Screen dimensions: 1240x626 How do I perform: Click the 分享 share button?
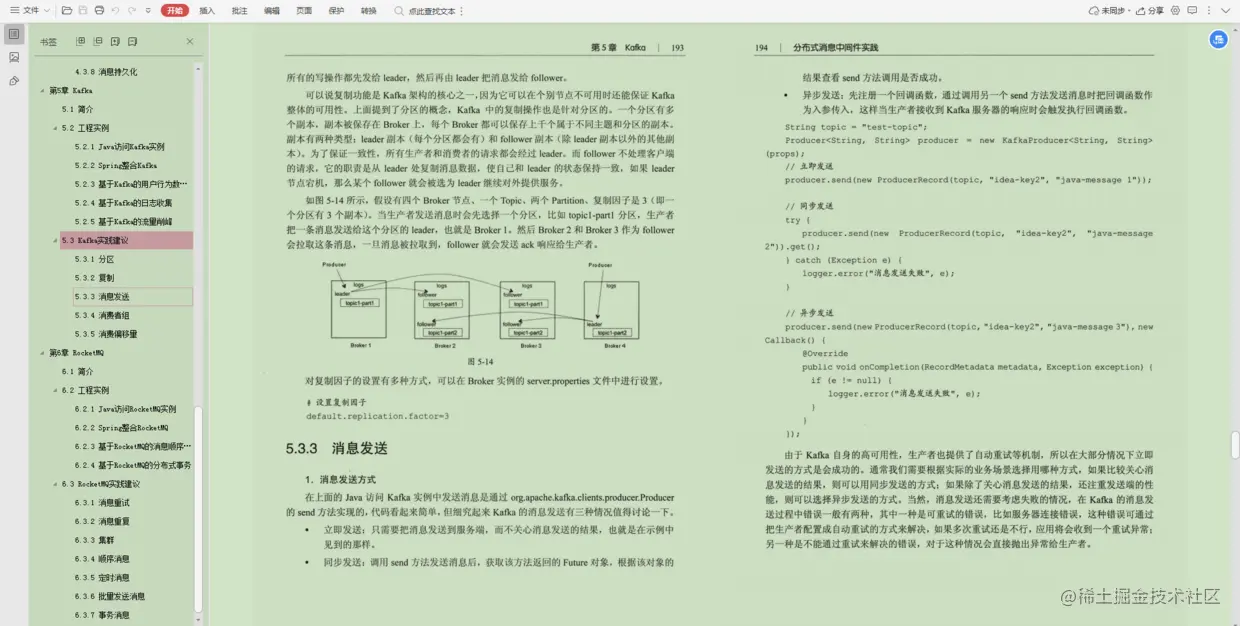(1149, 10)
